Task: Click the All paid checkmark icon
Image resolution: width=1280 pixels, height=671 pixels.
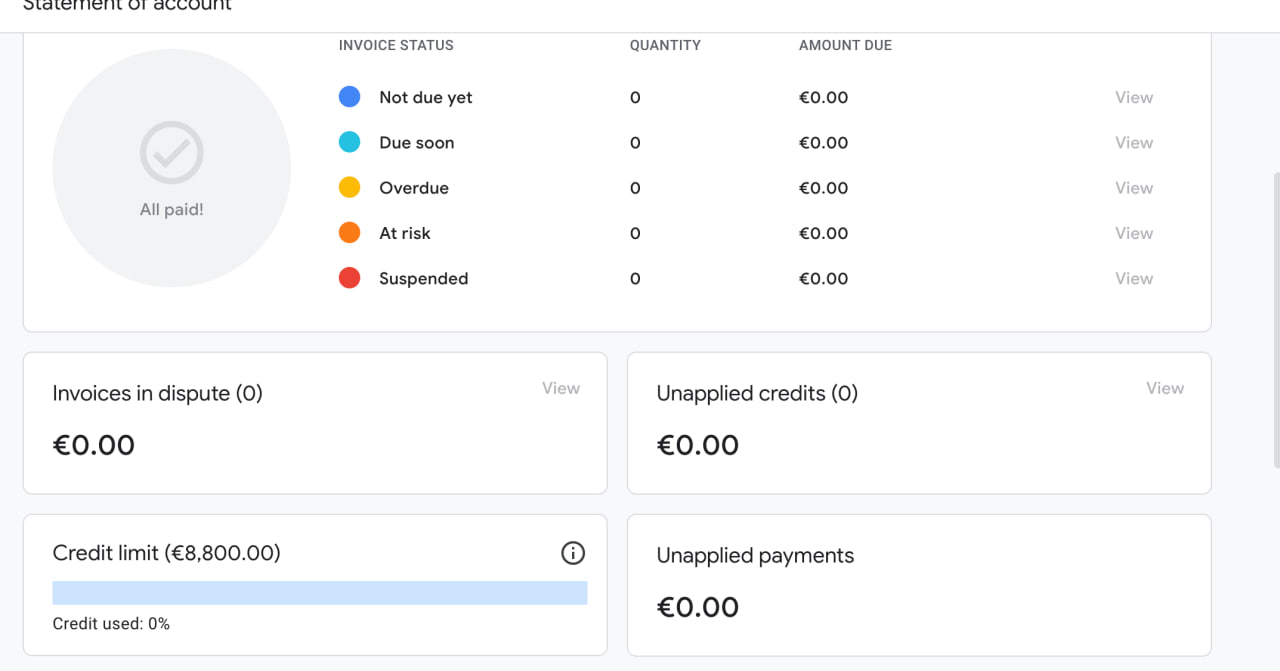Action: tap(172, 153)
